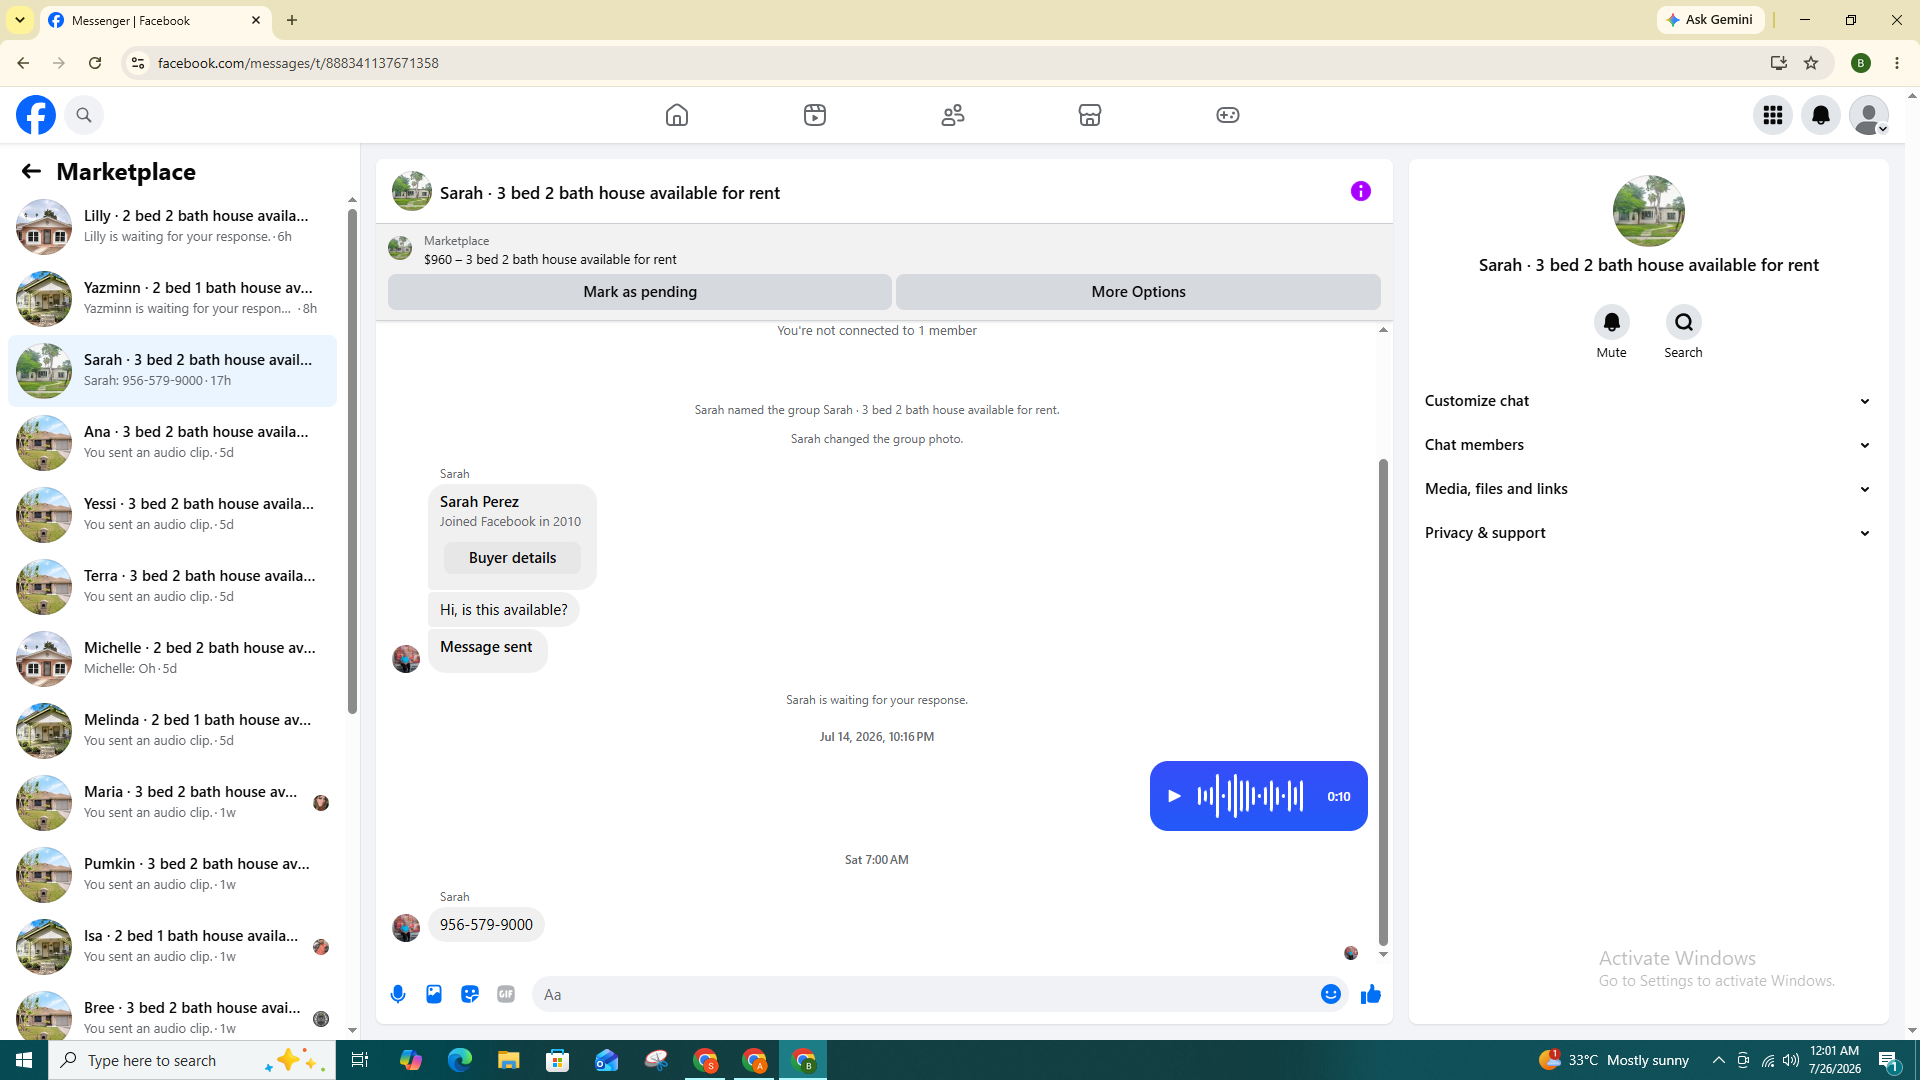Record a voice clip with microphone icon

click(398, 995)
